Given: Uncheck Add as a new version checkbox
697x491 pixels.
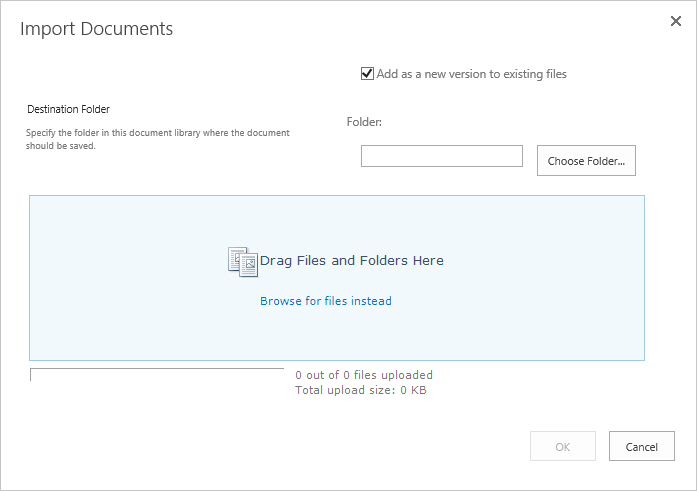Looking at the screenshot, I should click(367, 74).
